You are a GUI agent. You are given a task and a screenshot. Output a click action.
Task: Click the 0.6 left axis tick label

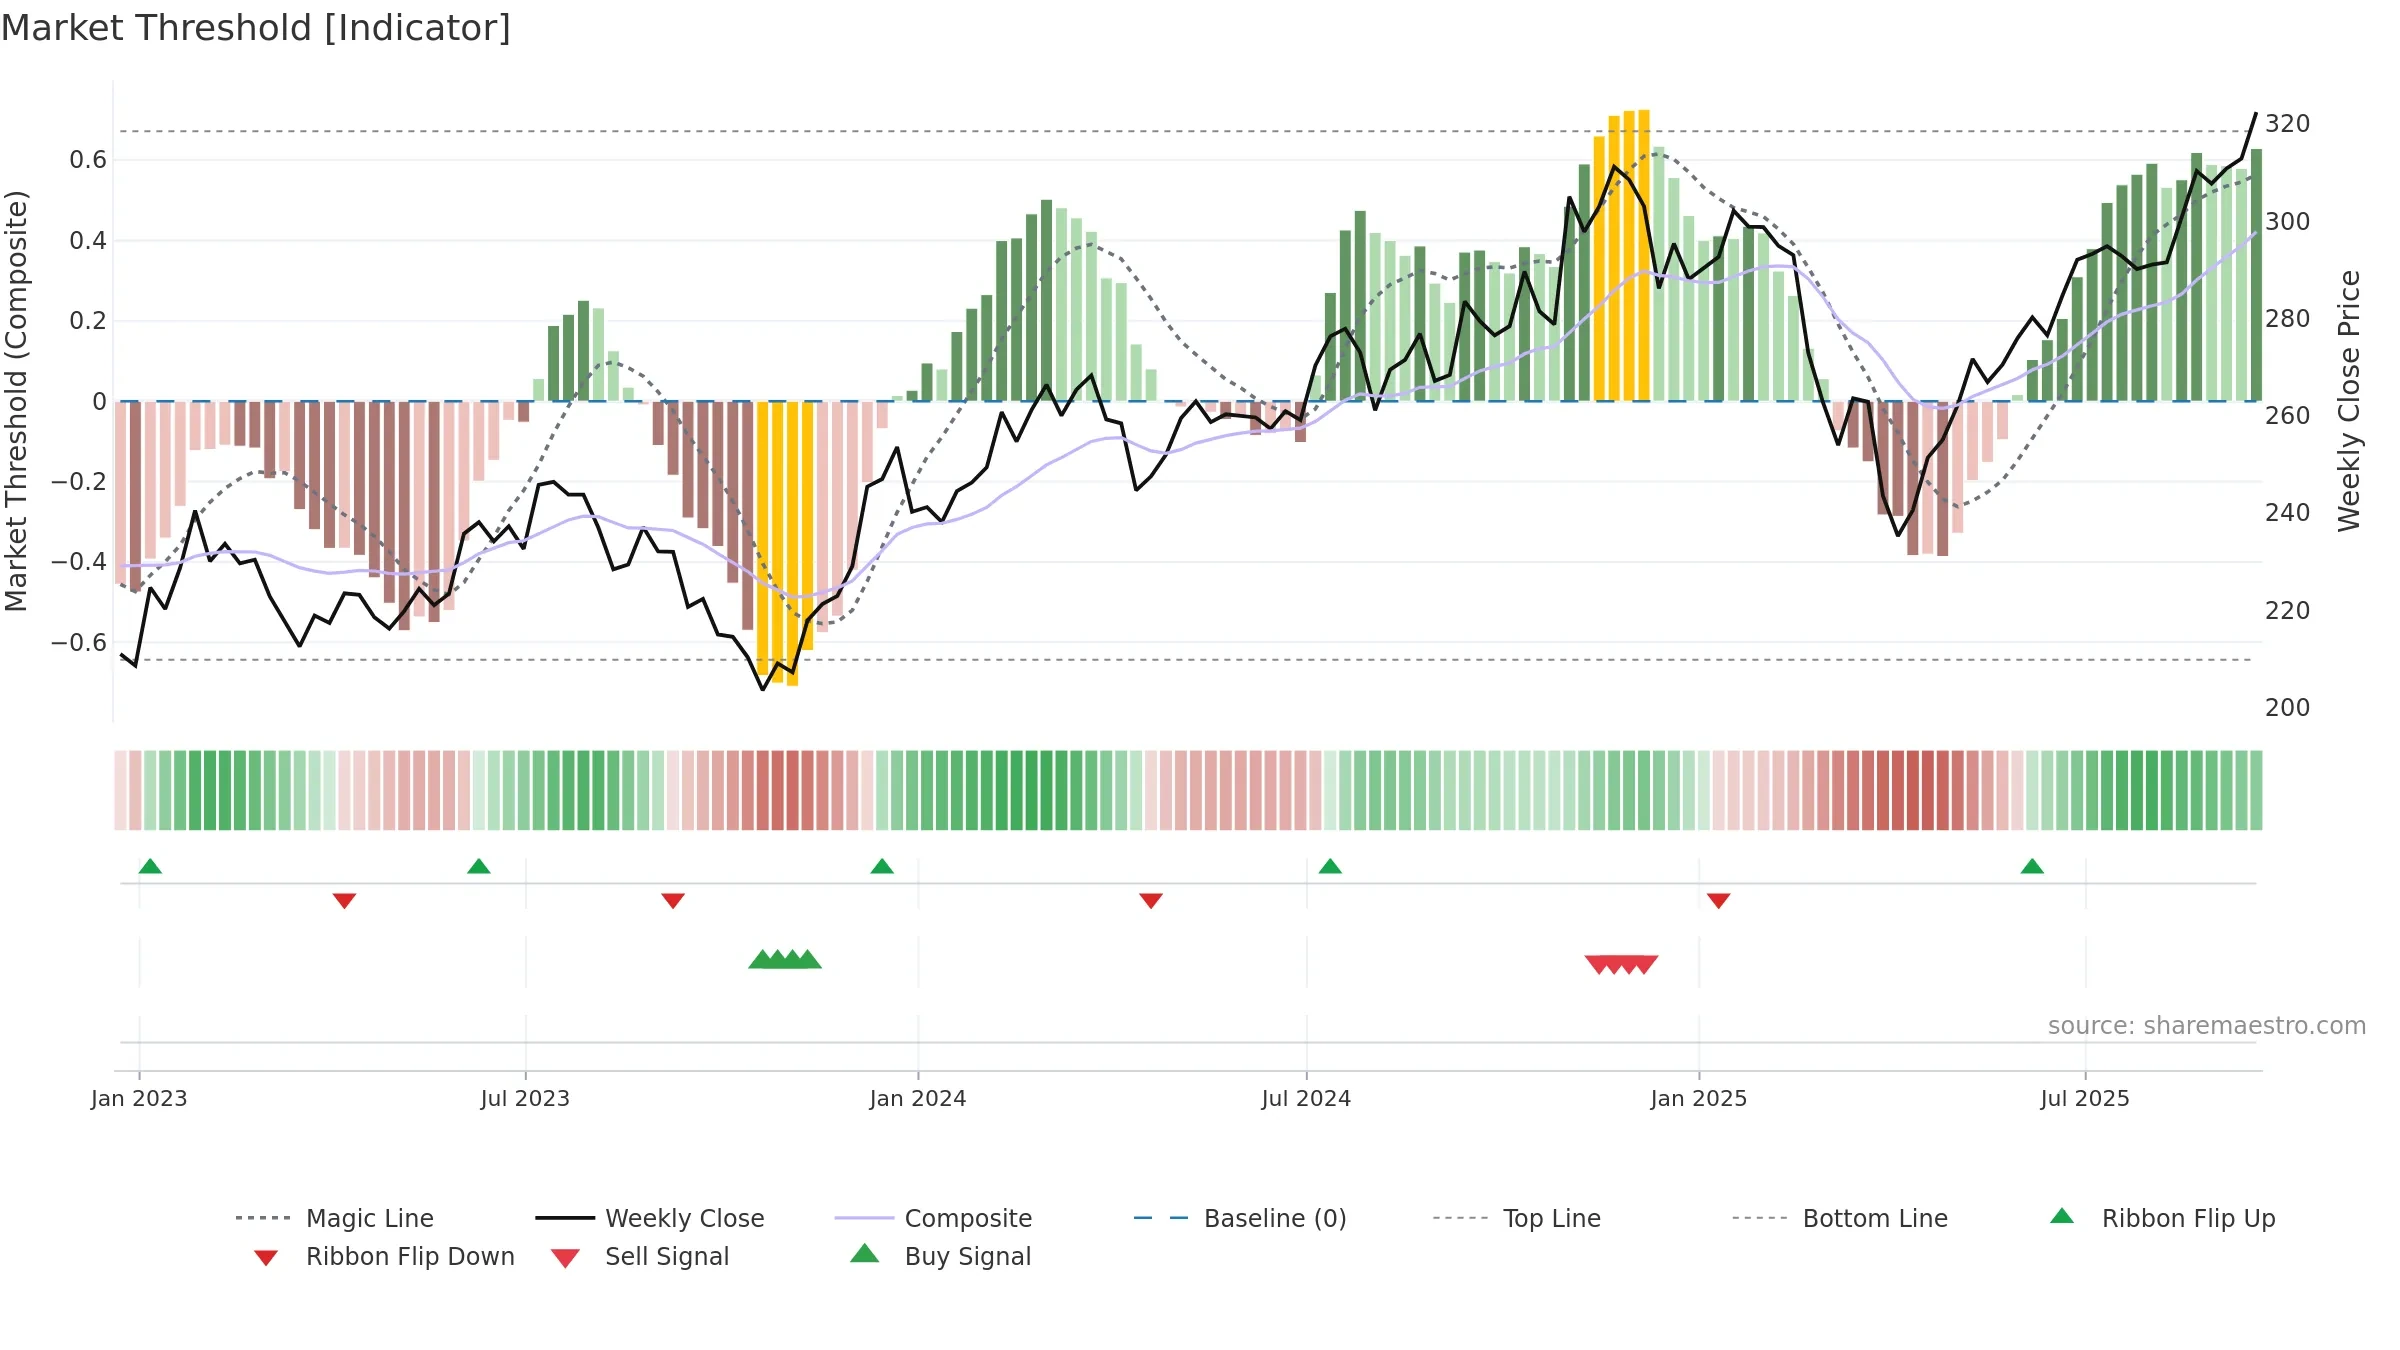tap(88, 160)
